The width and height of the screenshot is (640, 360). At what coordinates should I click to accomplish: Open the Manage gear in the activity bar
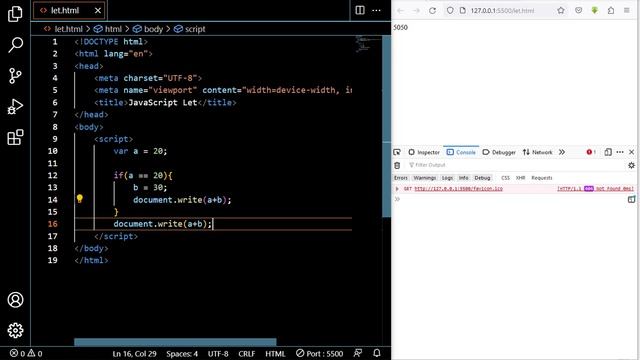click(x=15, y=330)
